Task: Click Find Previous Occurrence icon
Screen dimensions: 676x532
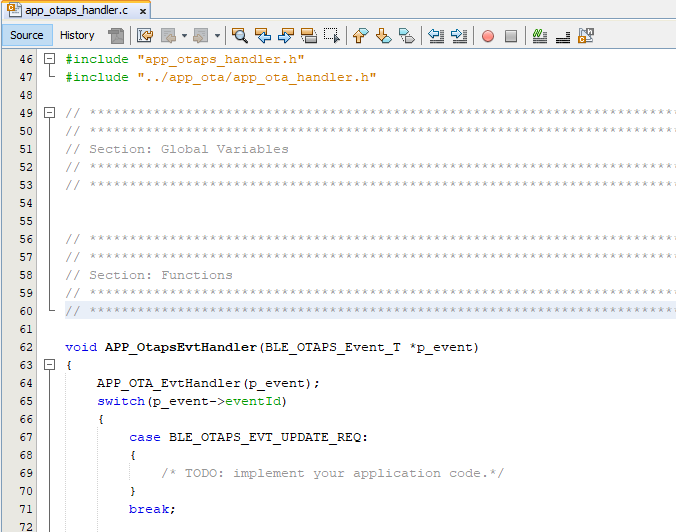Action: 263,35
